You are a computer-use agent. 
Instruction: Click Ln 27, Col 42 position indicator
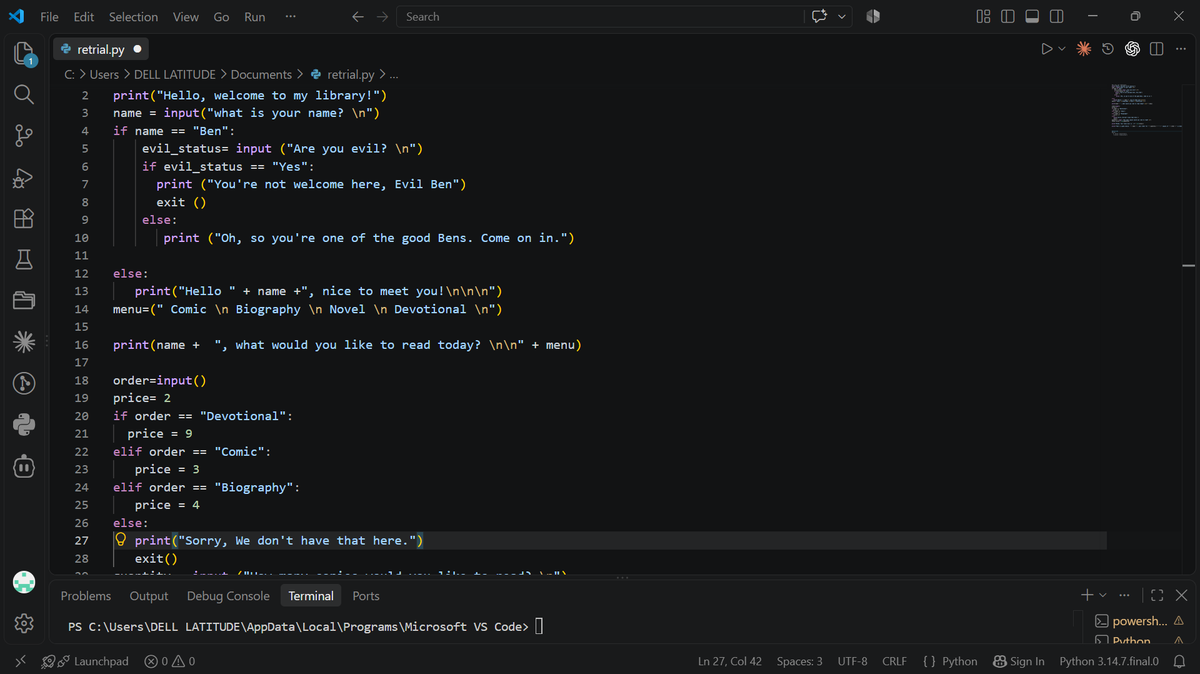click(x=729, y=661)
